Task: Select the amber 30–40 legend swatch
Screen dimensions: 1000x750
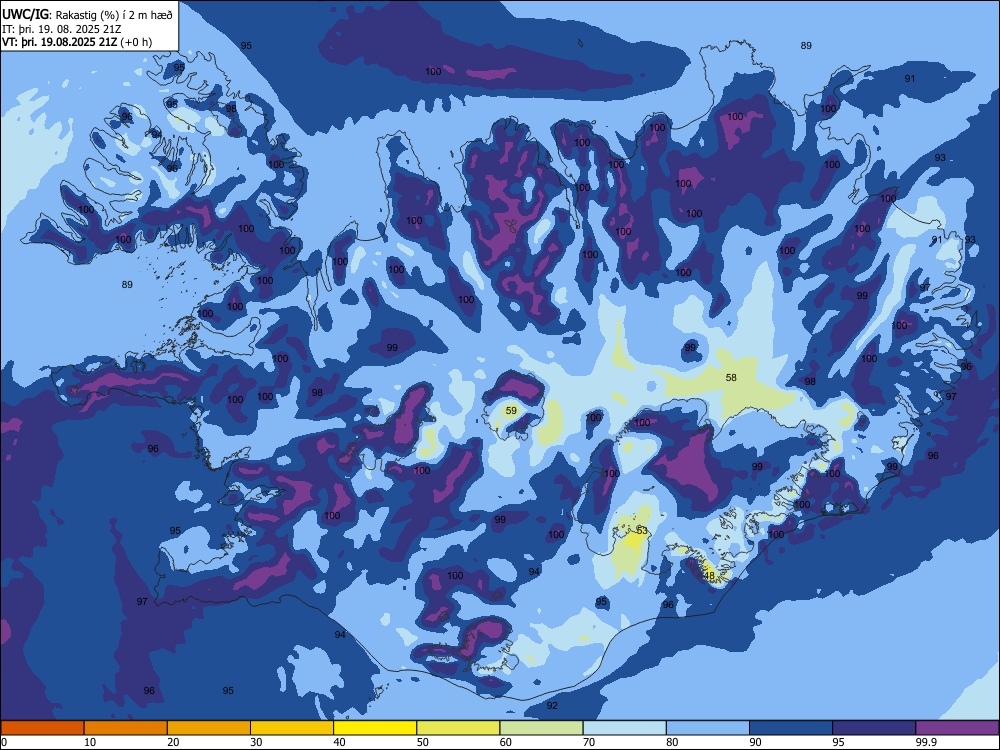Action: pos(292,728)
